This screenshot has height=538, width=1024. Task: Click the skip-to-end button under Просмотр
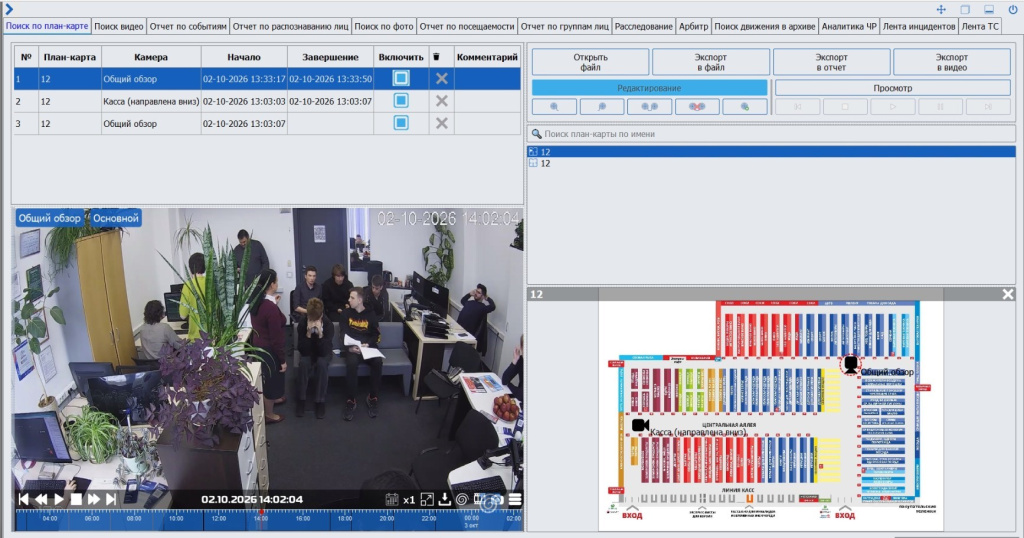pos(988,106)
